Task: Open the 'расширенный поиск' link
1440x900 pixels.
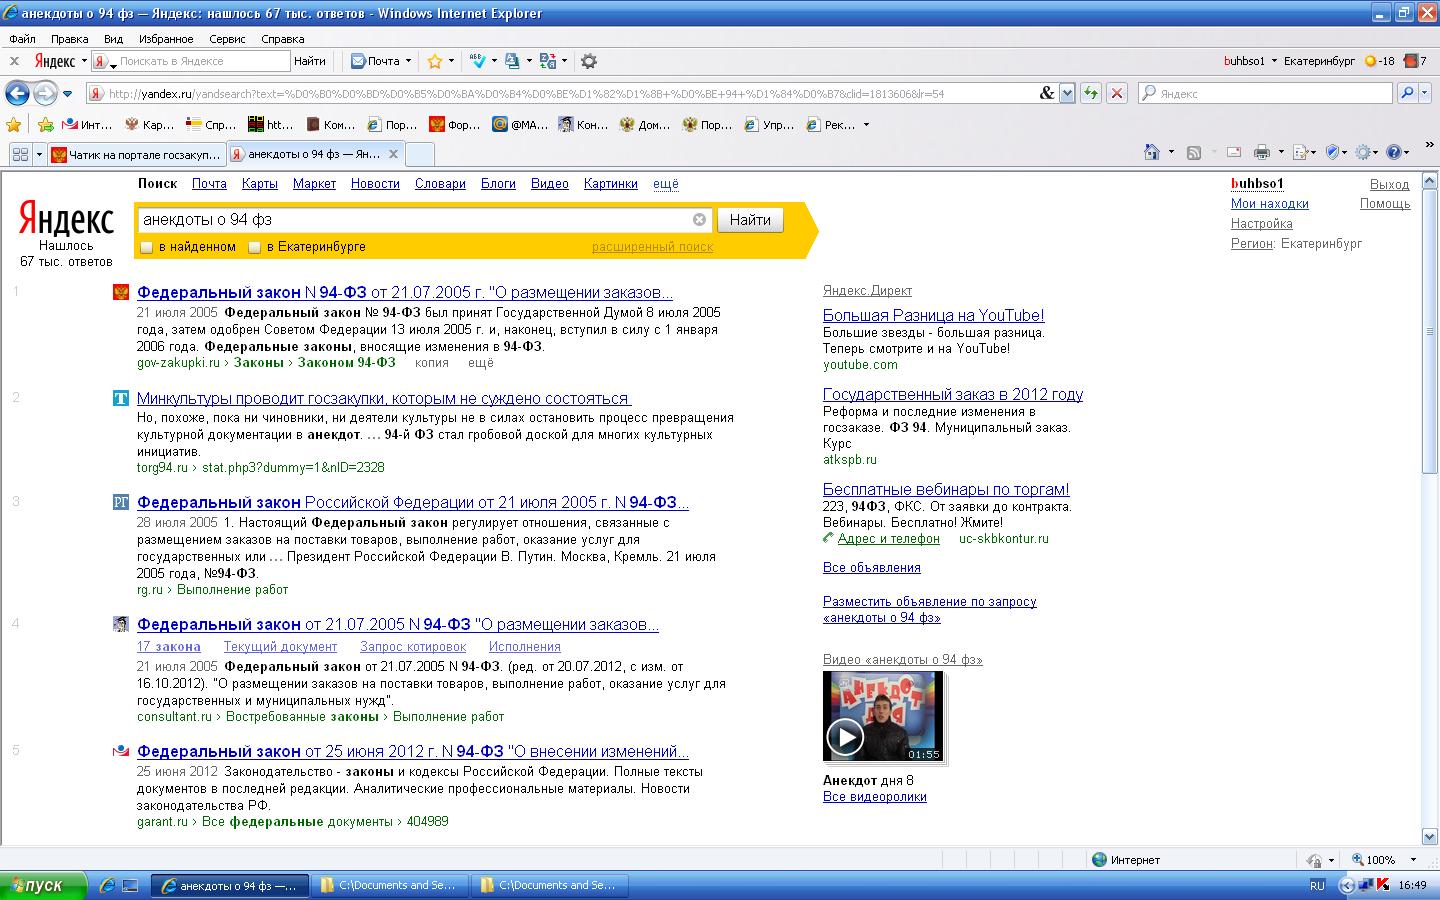Action: click(652, 247)
